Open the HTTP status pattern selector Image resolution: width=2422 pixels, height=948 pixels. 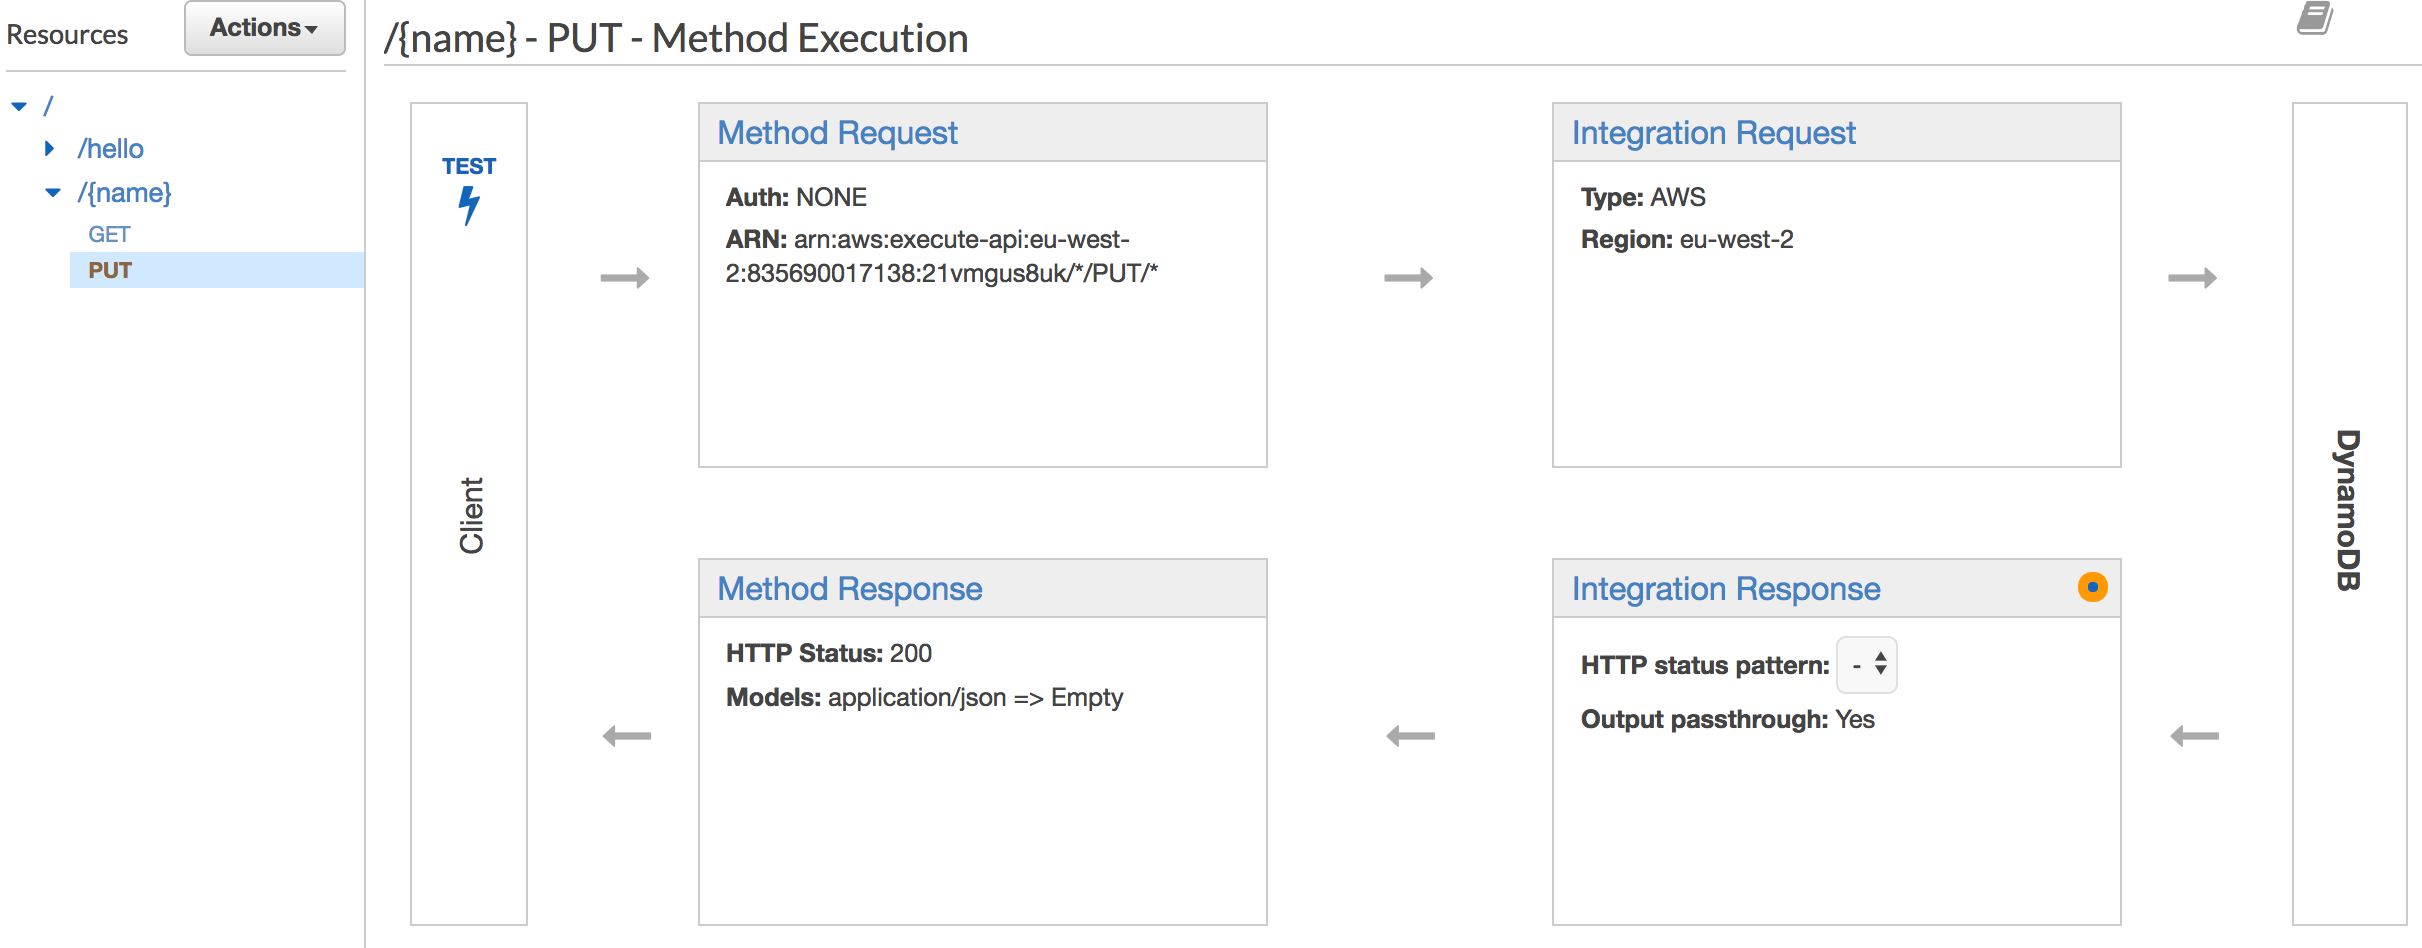pos(1867,665)
